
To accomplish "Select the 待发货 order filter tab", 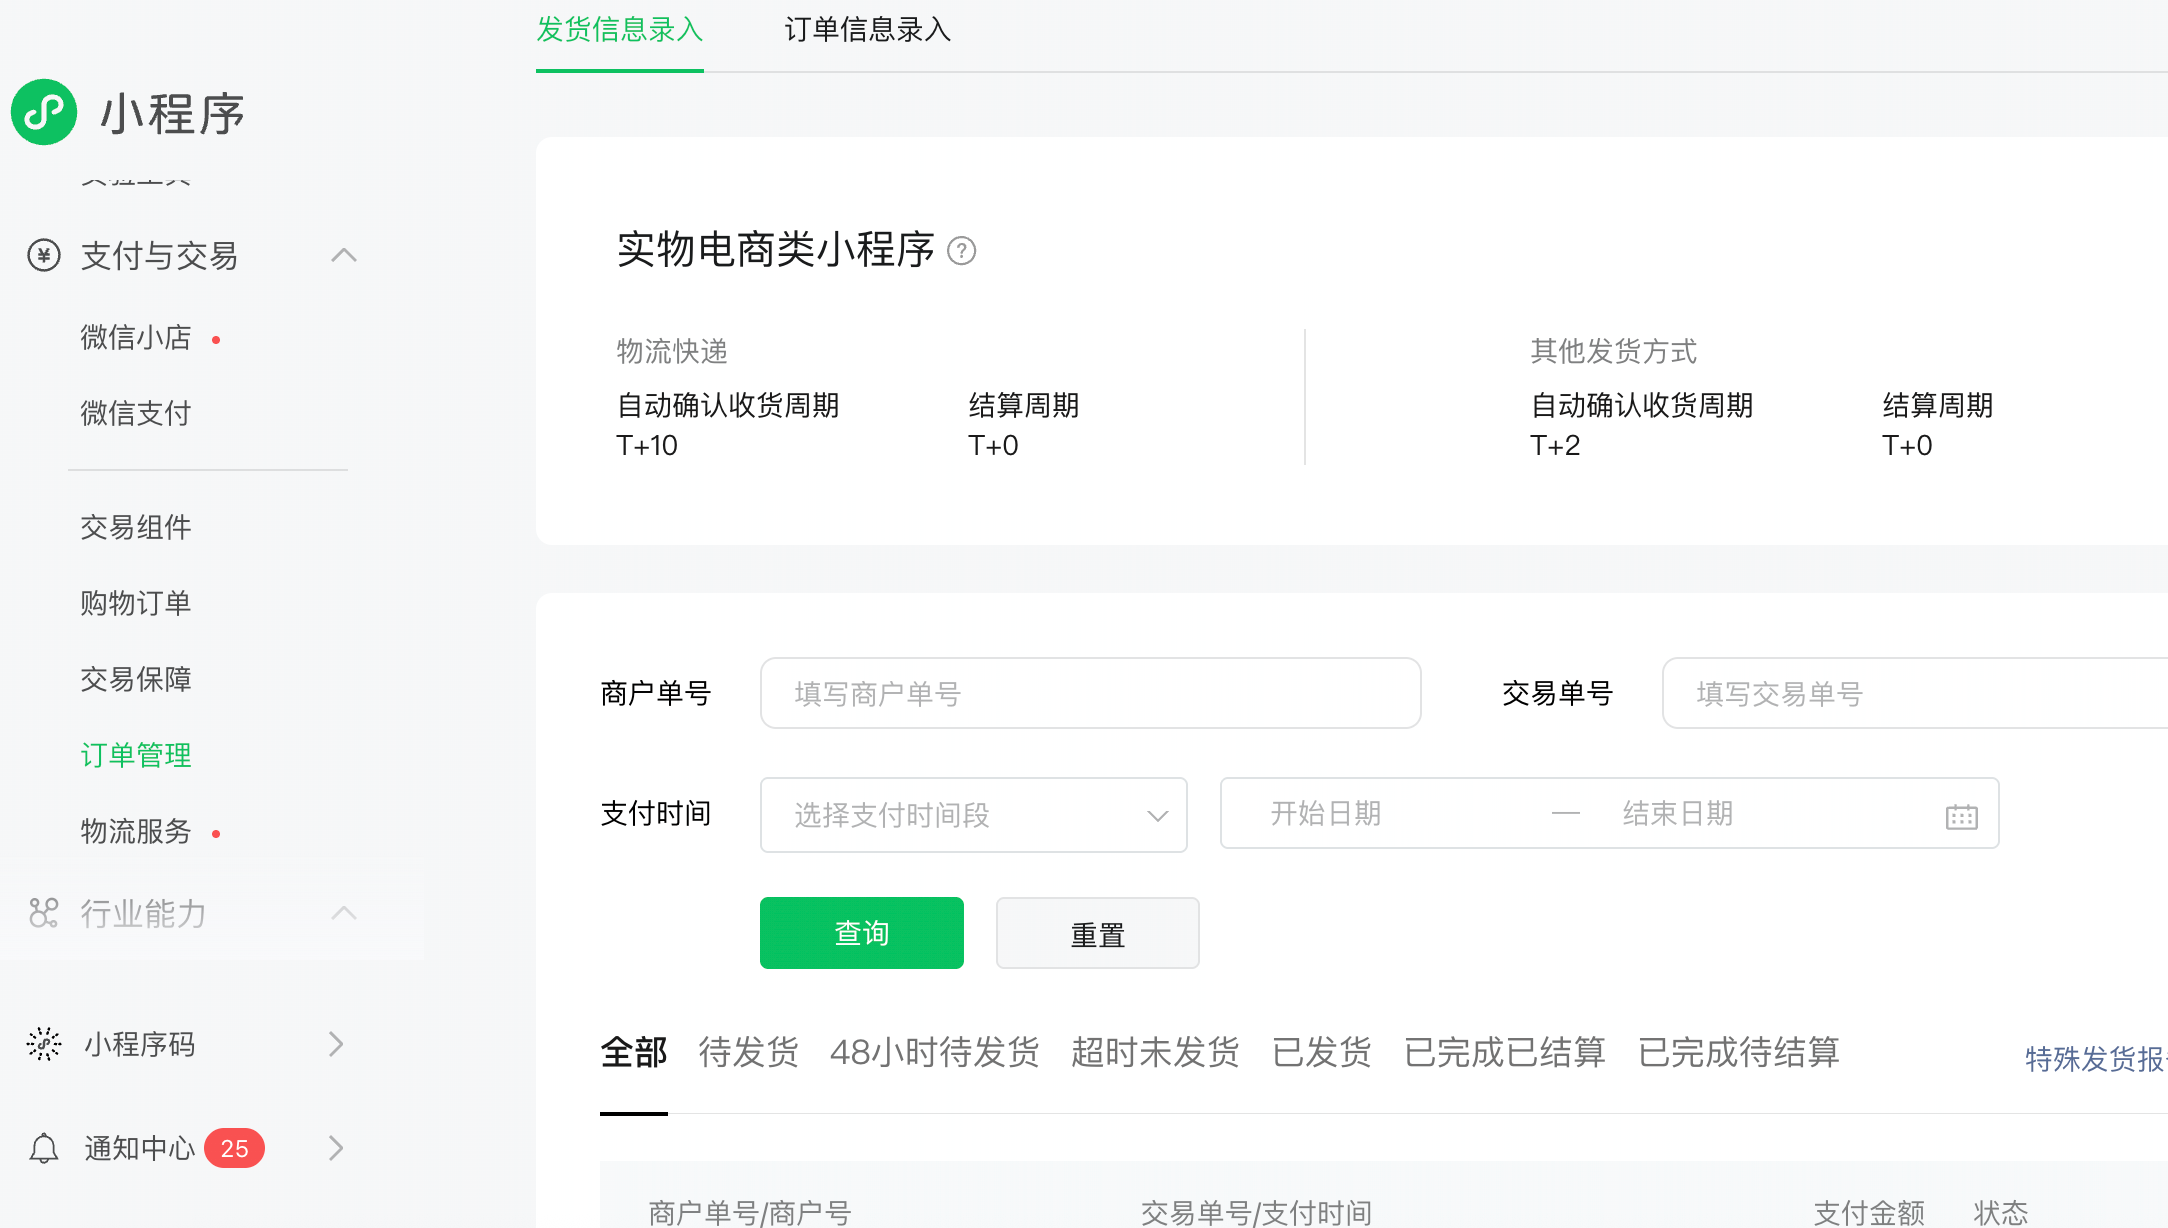I will coord(748,1052).
